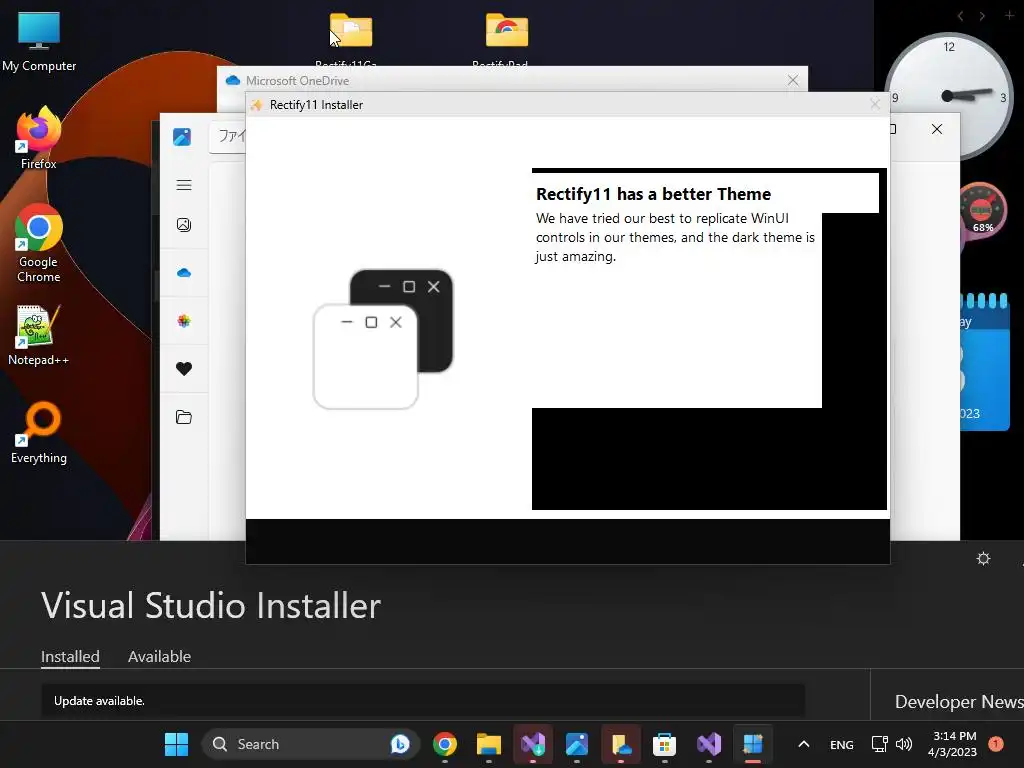Launch Firefox from the desktop
This screenshot has height=768, width=1024.
[39, 138]
